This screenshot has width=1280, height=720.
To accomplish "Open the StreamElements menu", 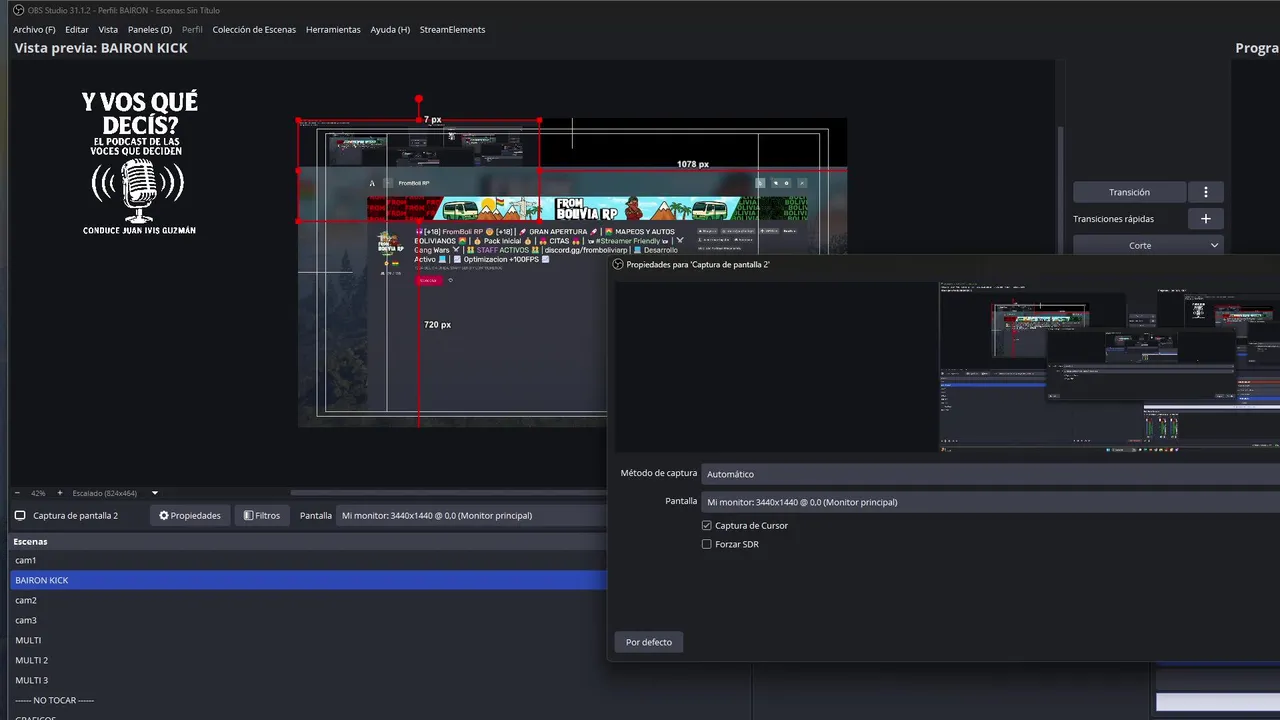I will [452, 30].
